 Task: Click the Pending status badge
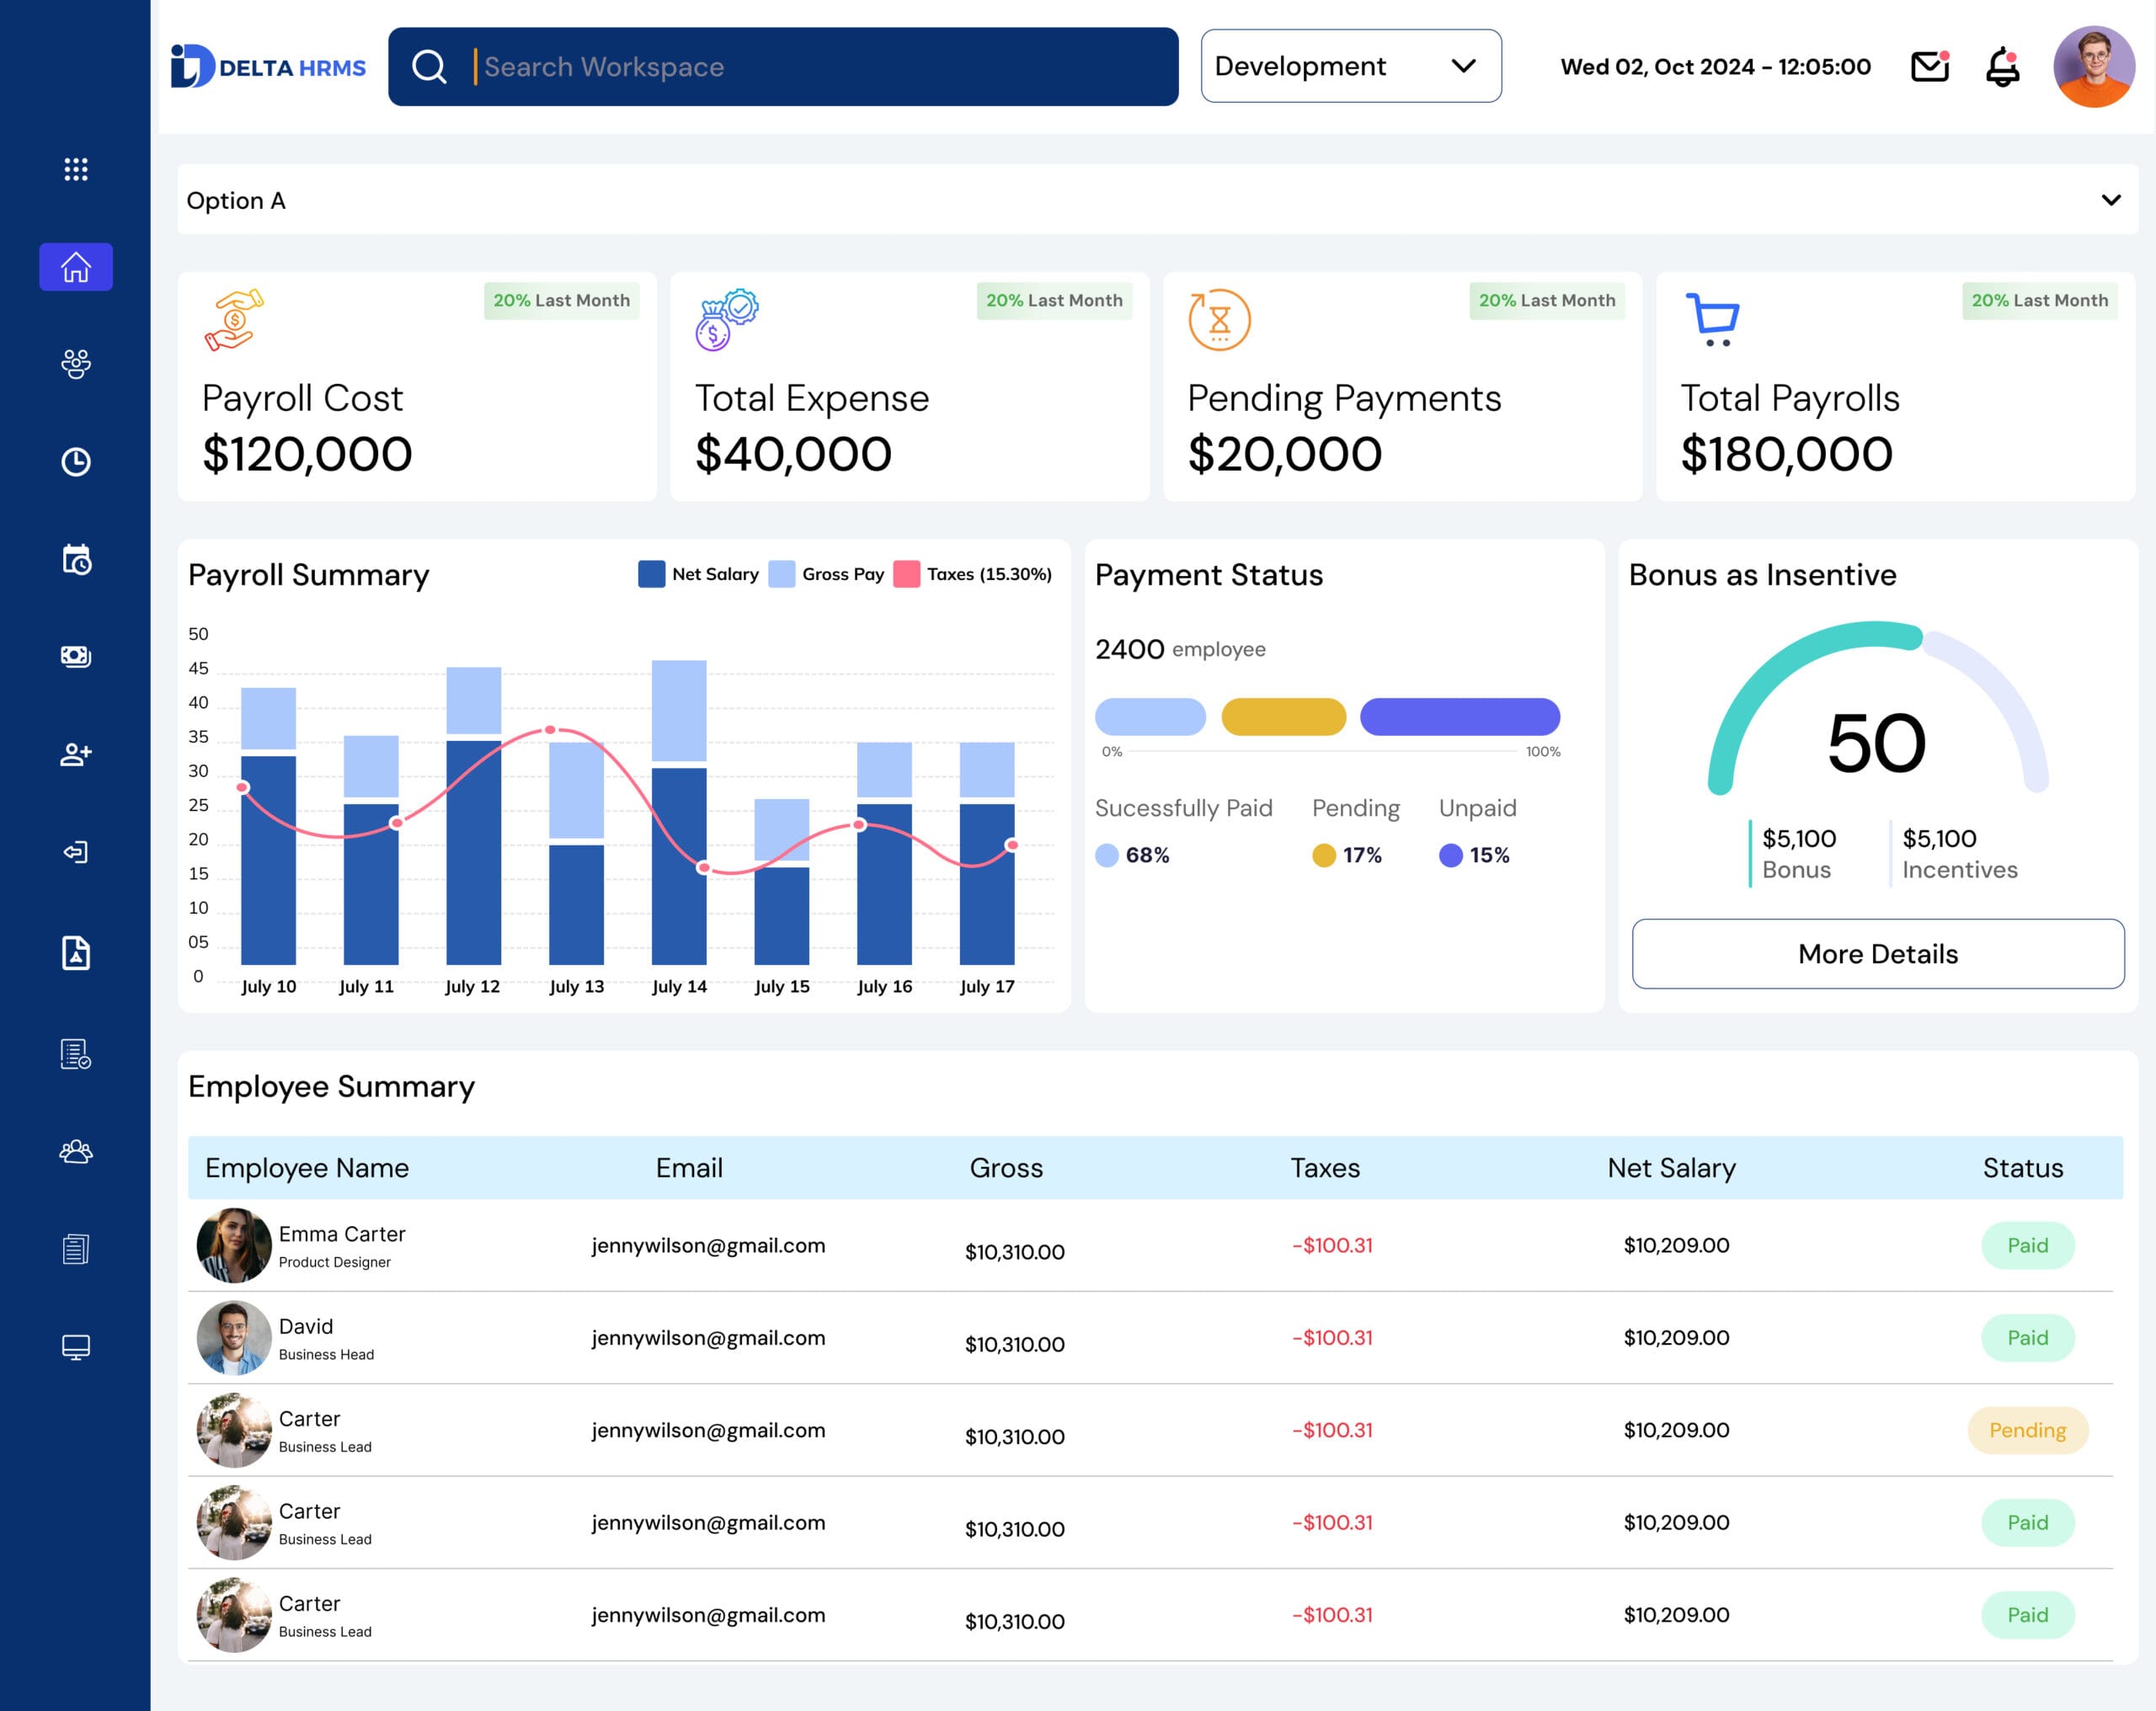(x=2028, y=1430)
